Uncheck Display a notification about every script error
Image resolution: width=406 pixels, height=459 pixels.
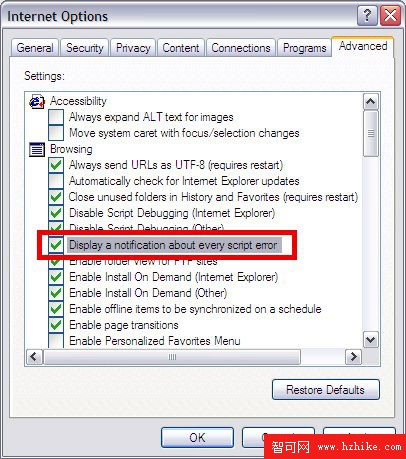pyautogui.click(x=56, y=245)
